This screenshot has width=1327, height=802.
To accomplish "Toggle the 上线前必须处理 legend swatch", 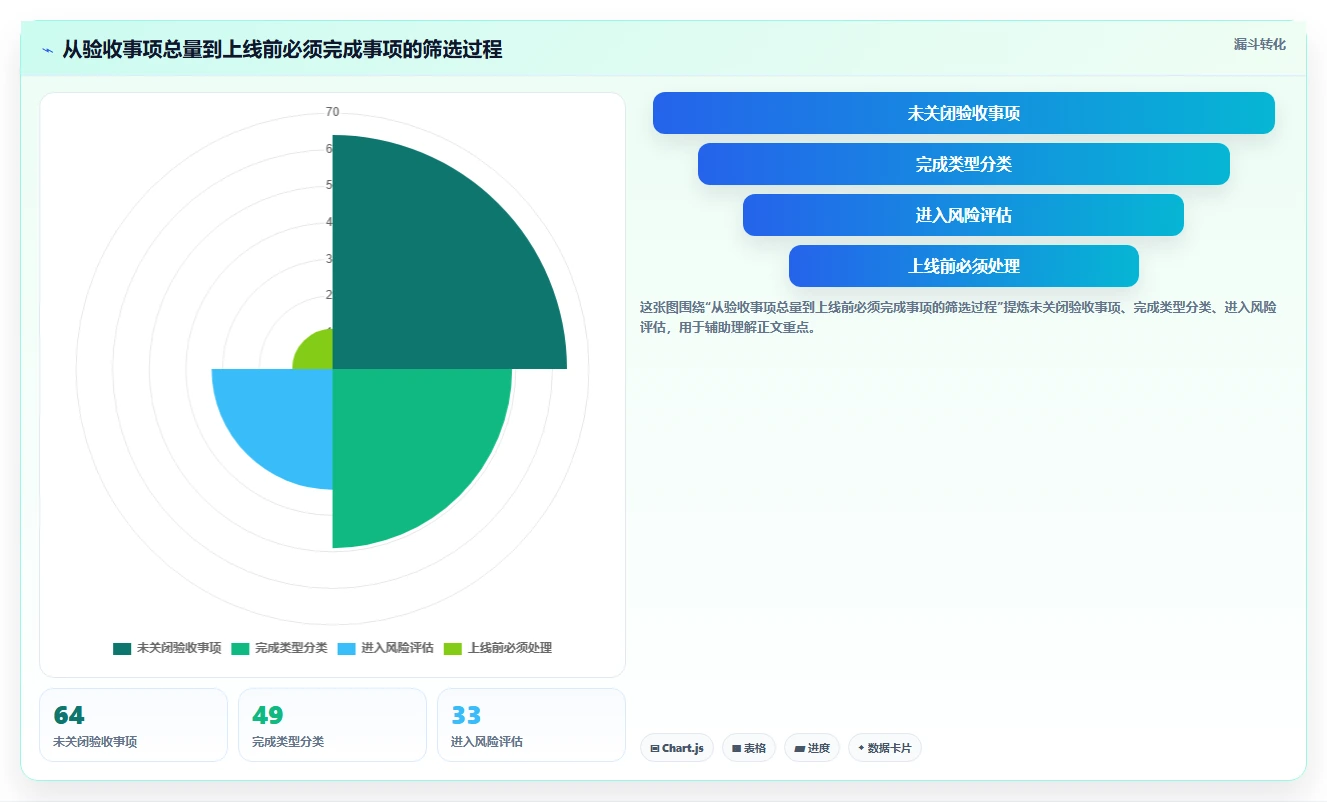I will 453,648.
